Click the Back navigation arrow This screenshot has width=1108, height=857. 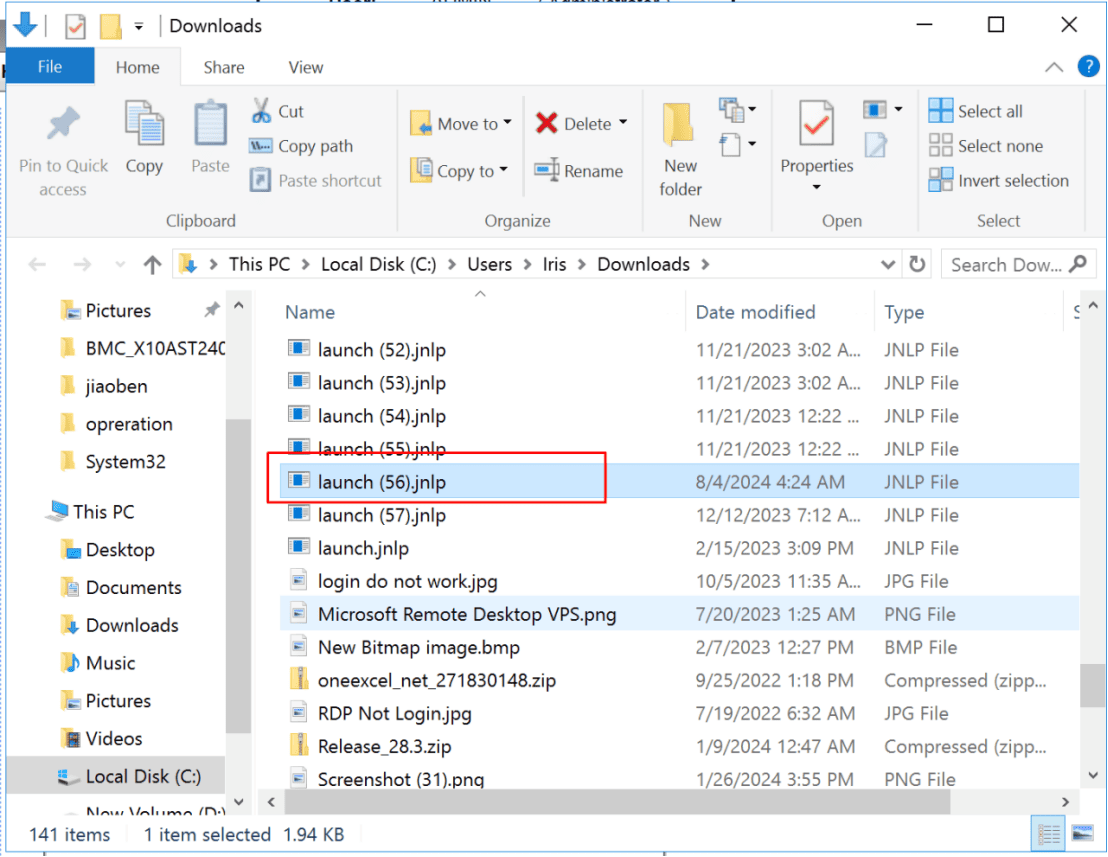tap(37, 265)
